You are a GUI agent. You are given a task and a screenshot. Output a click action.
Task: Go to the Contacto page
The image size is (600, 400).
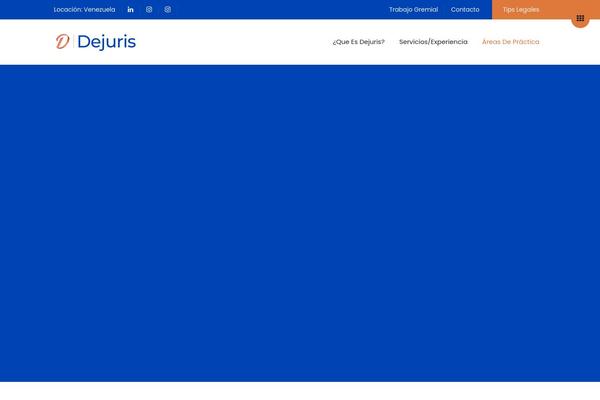click(465, 10)
